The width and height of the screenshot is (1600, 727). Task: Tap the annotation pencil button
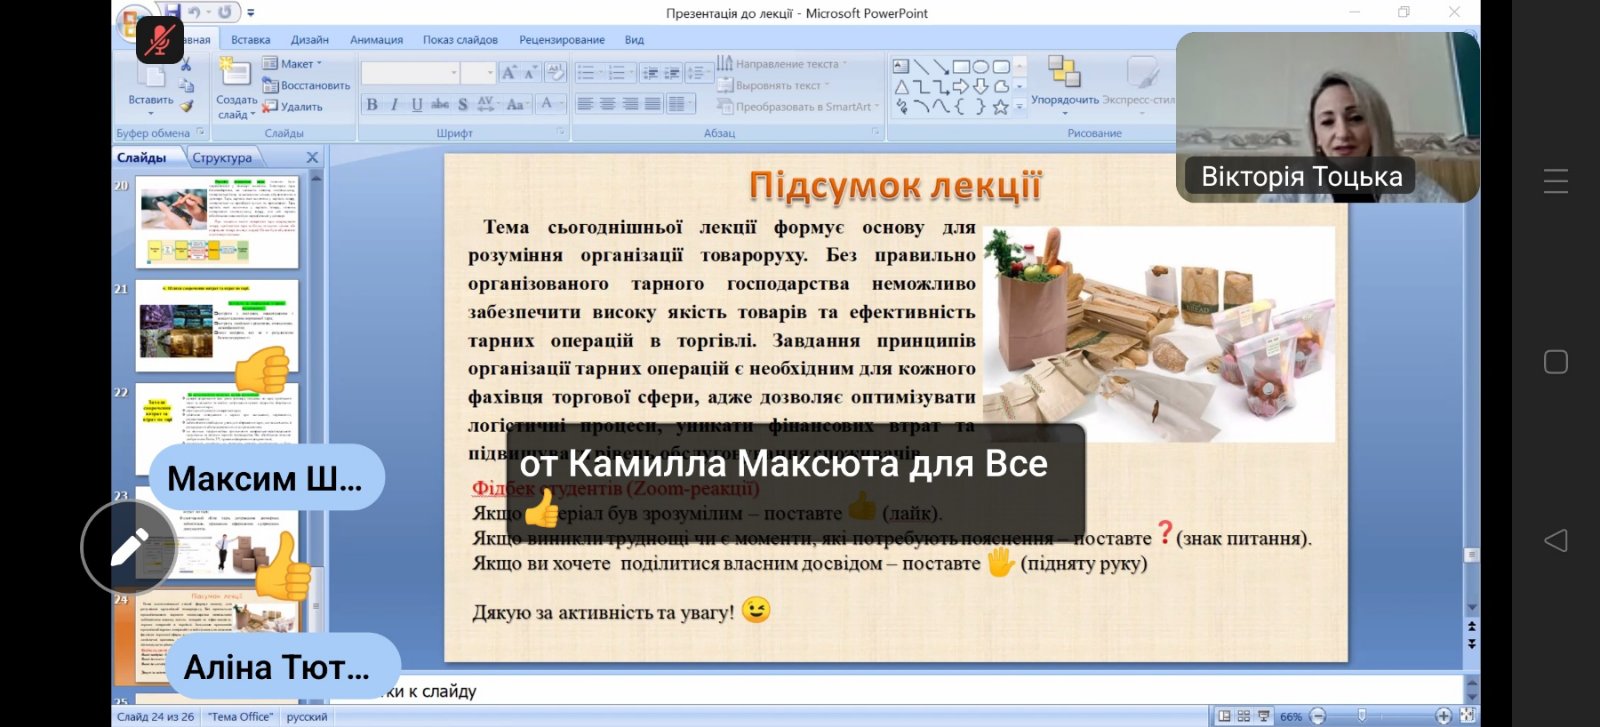coord(129,548)
